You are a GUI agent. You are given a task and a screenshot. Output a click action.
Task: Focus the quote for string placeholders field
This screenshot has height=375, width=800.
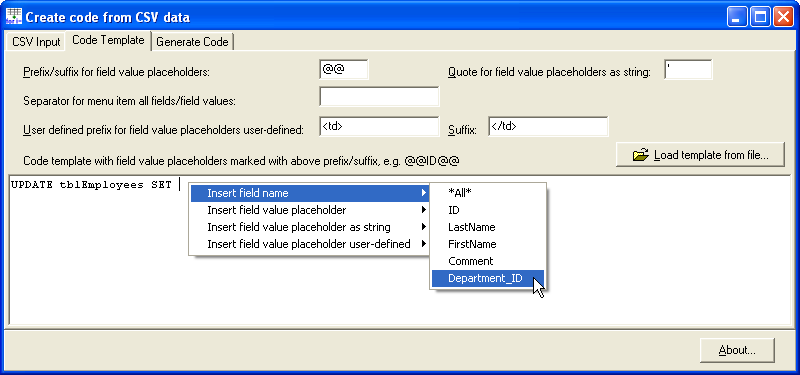[688, 69]
